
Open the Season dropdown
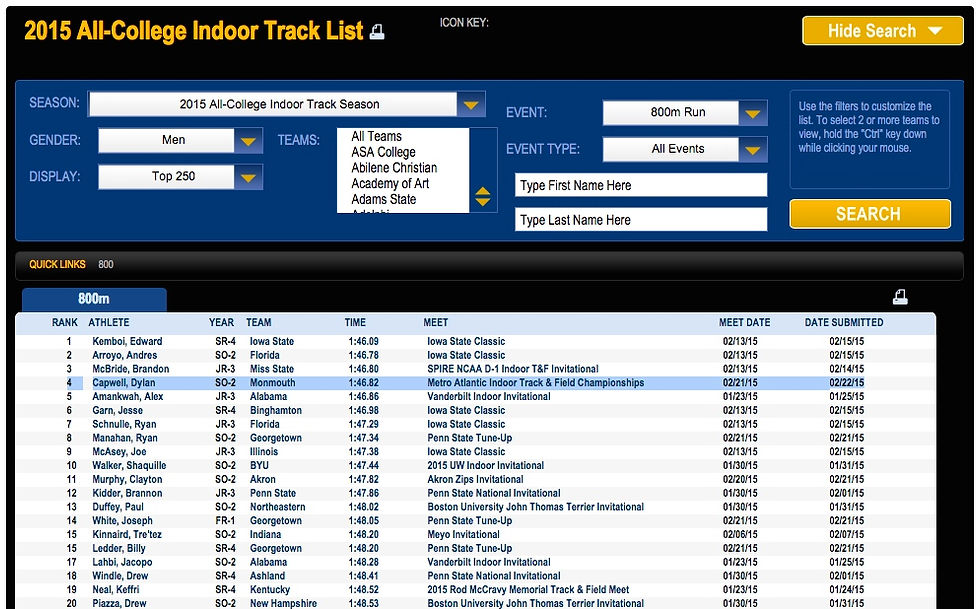click(x=287, y=104)
